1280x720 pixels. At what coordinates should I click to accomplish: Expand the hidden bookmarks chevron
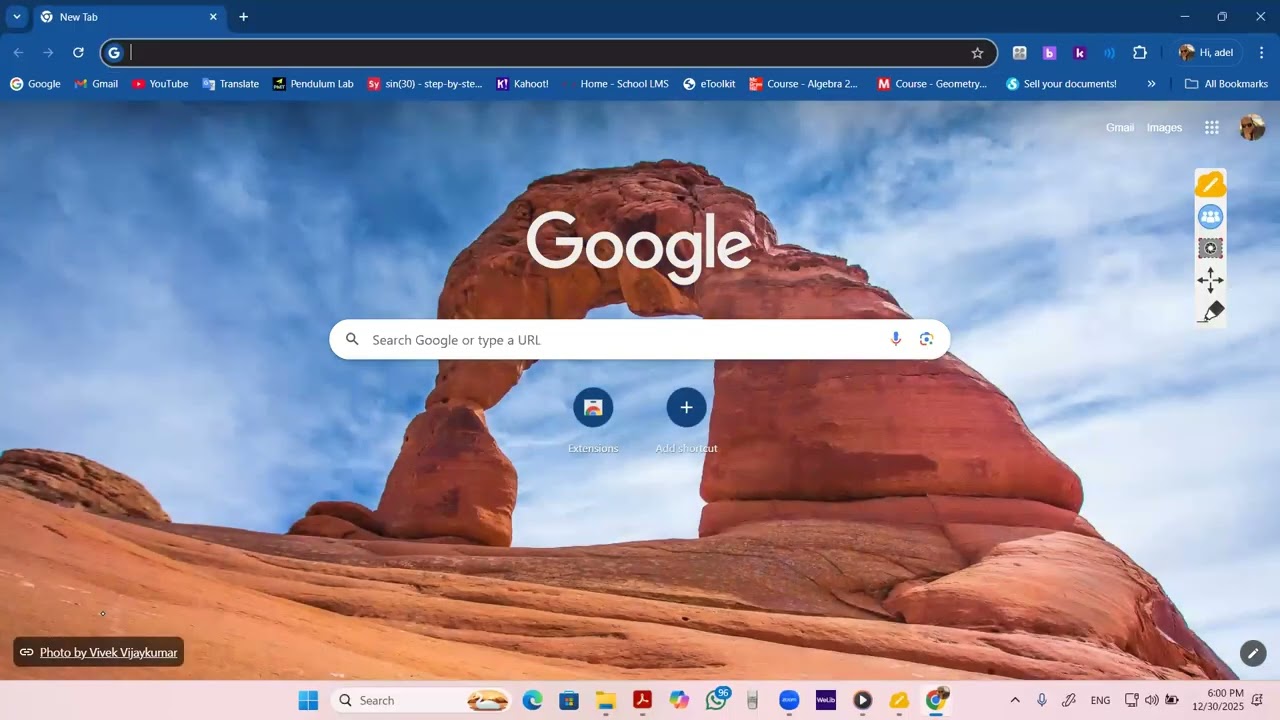tap(1151, 84)
